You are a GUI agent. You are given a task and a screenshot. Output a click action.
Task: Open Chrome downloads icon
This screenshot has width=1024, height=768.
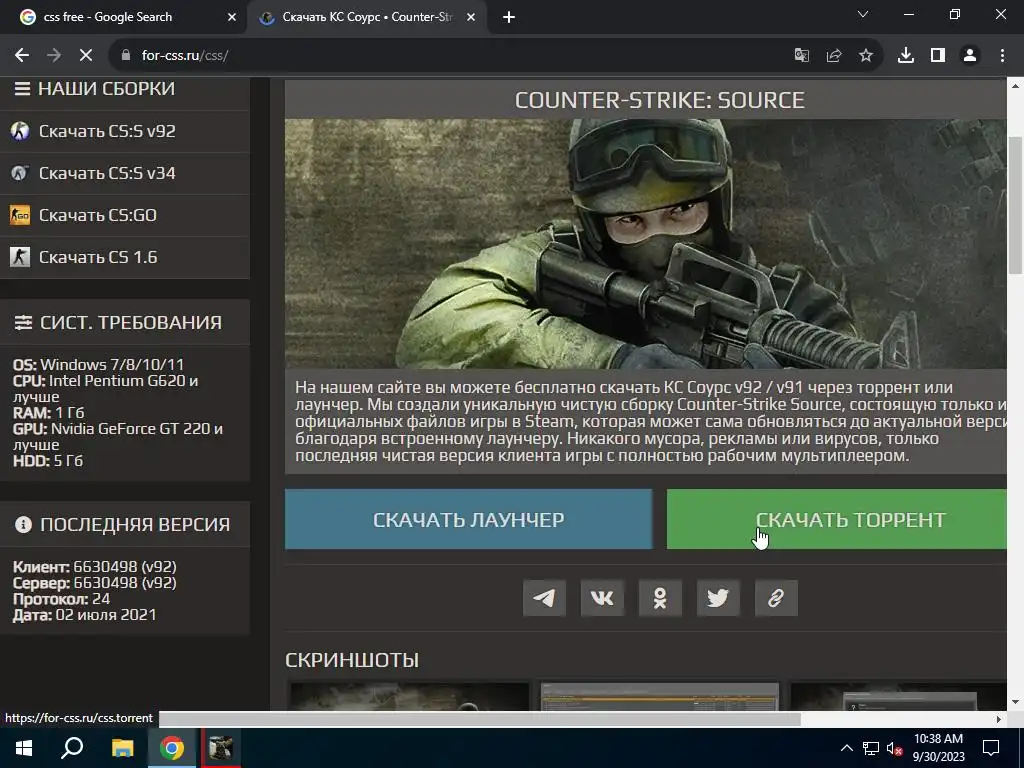[x=906, y=56]
